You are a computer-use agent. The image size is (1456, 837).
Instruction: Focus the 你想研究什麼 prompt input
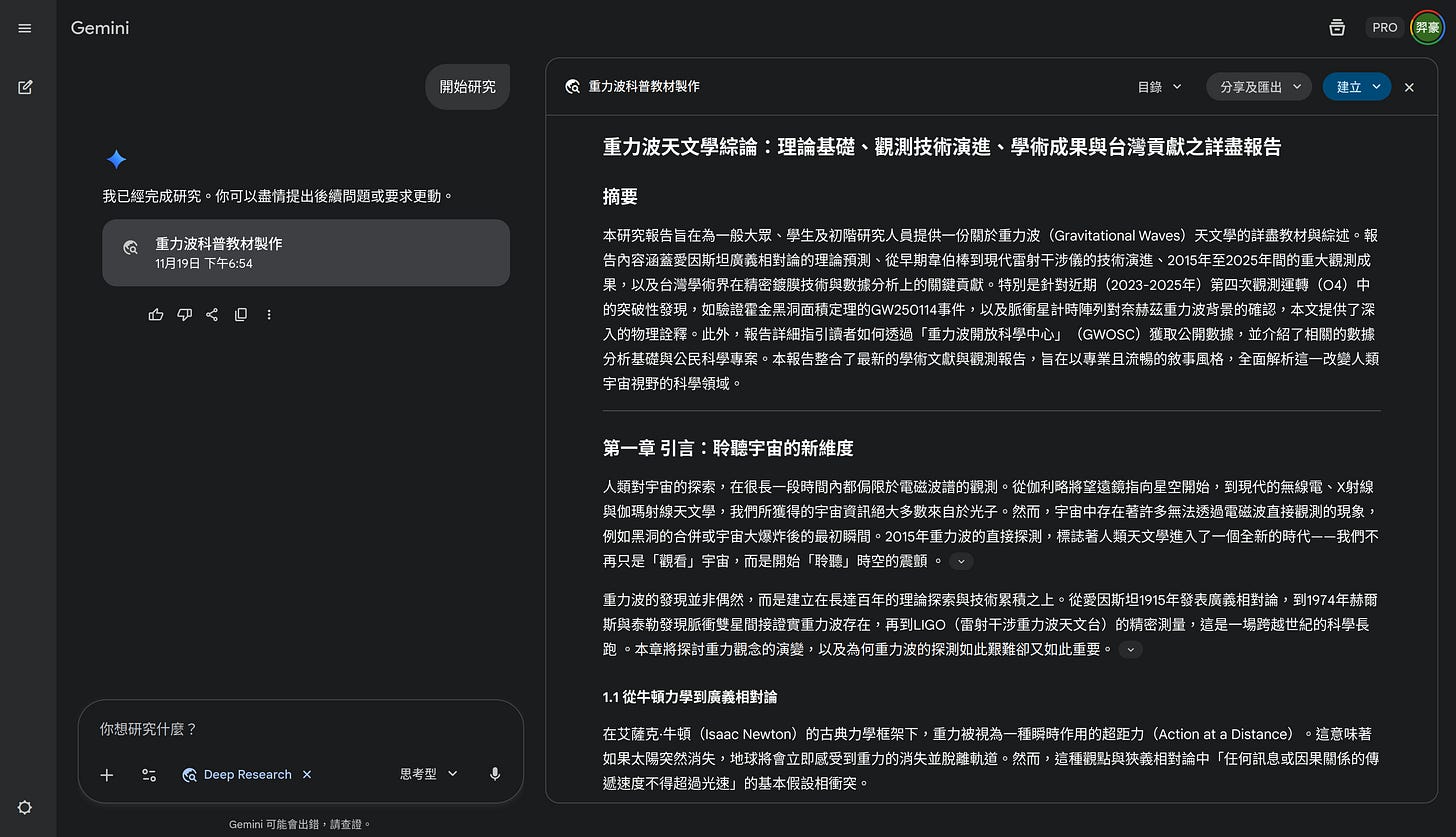[x=300, y=729]
